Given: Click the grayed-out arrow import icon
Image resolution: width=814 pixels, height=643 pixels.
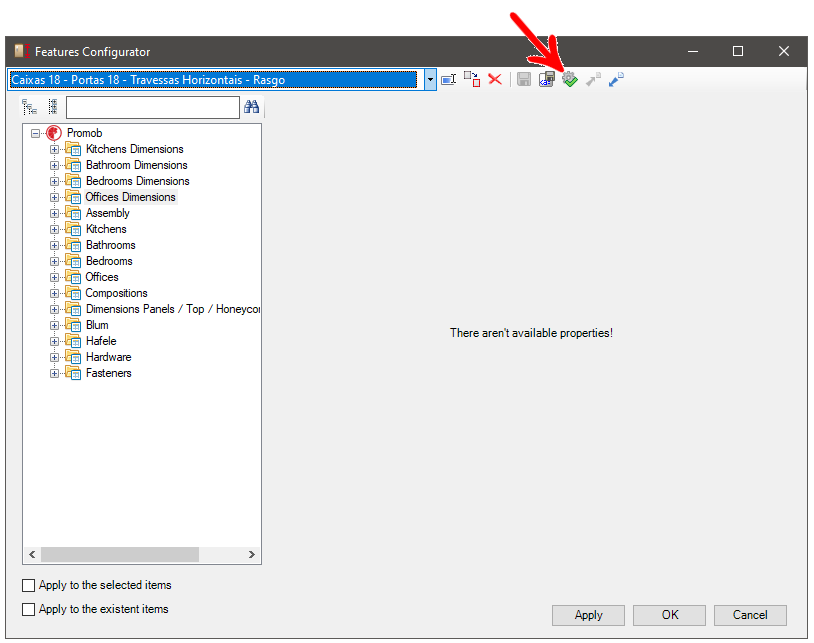Looking at the screenshot, I should tap(593, 79).
